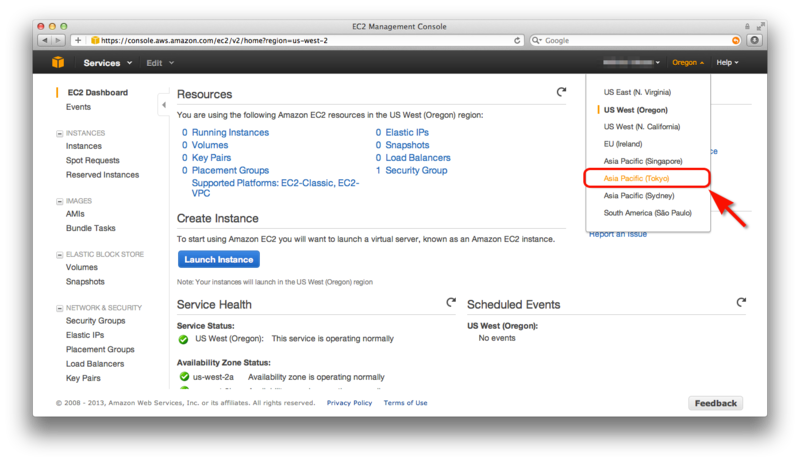This screenshot has height=462, width=800.
Task: Select EC2 Dashboard in sidebar
Action: coord(98,92)
